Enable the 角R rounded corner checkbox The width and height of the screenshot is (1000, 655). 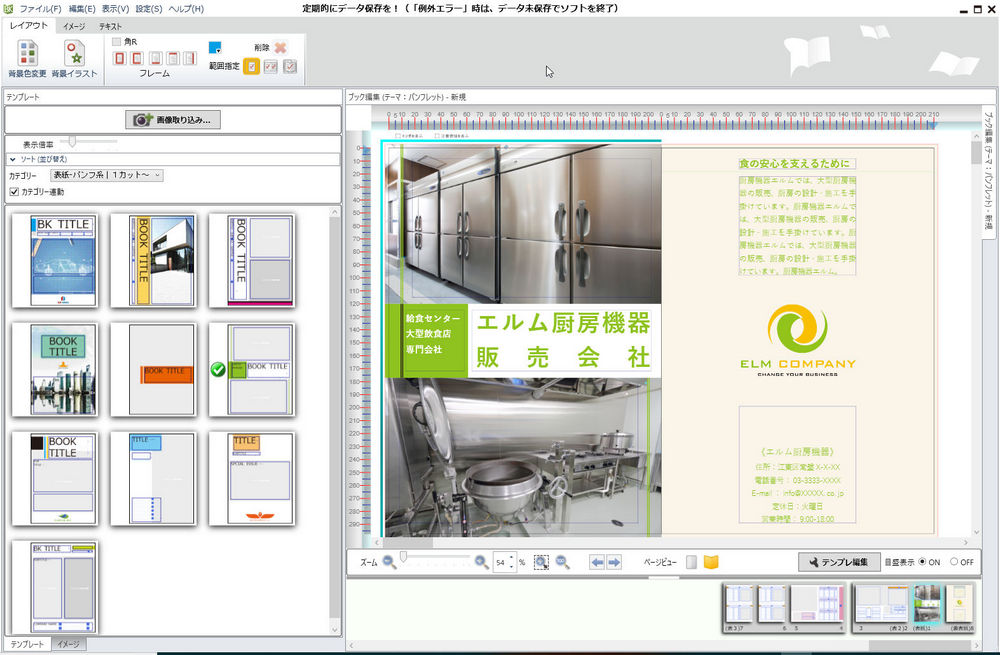pyautogui.click(x=117, y=42)
